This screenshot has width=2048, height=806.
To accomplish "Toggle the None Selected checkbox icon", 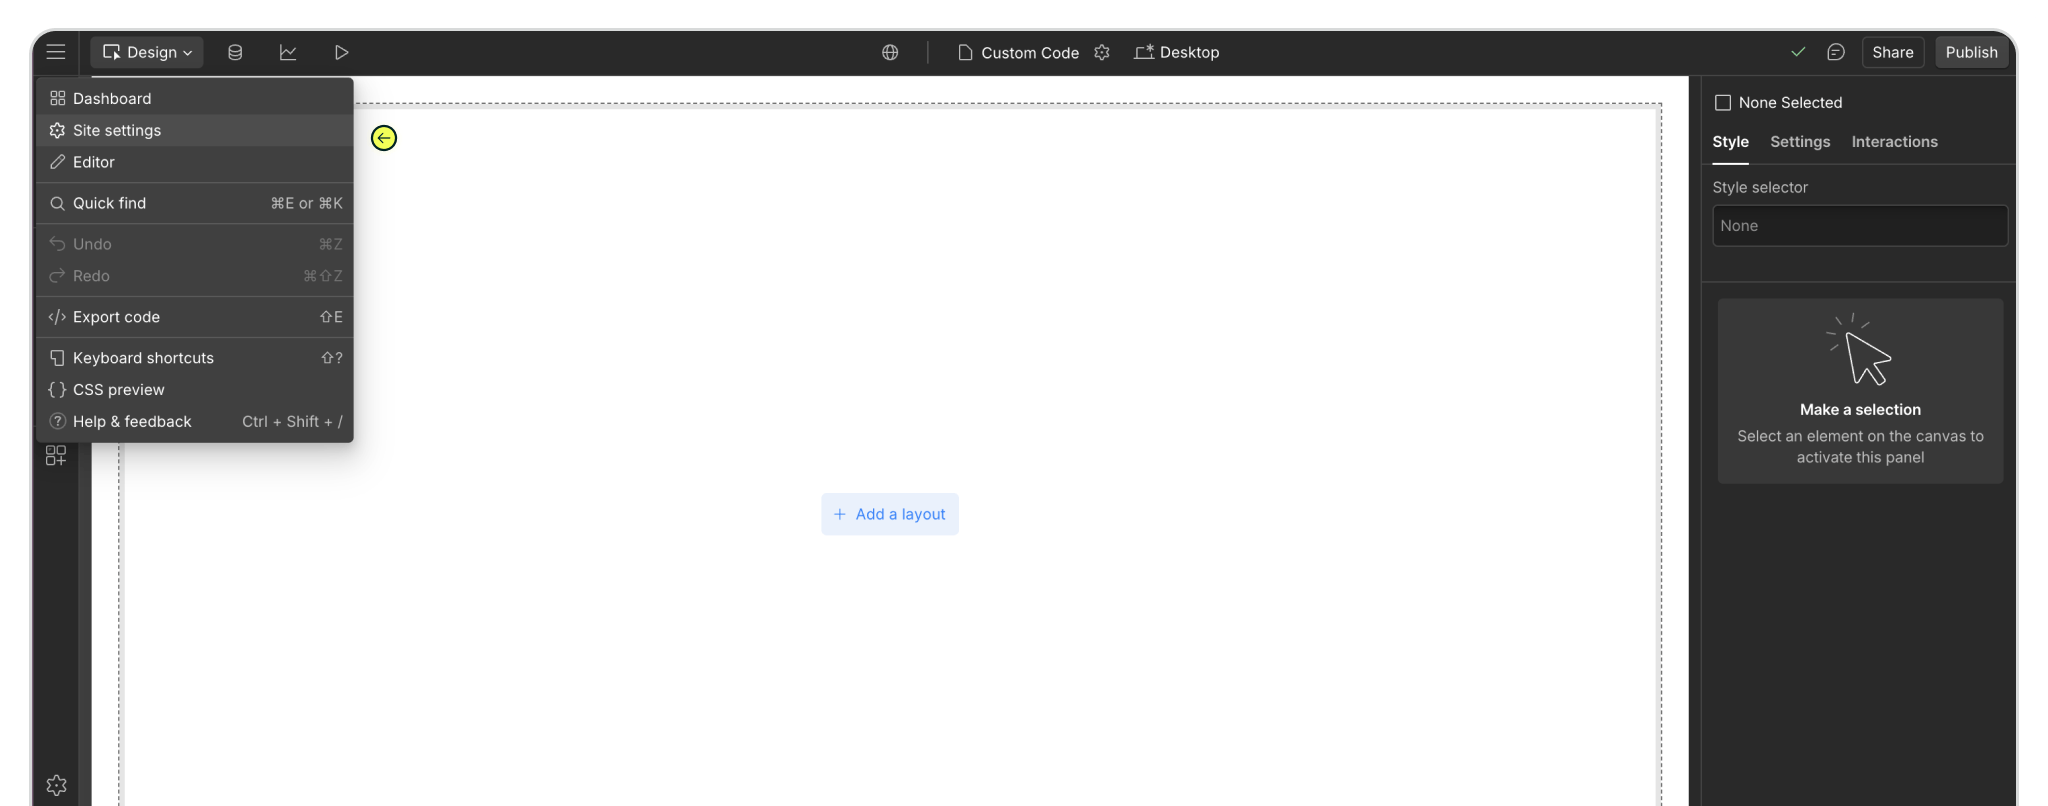I will coord(1723,103).
